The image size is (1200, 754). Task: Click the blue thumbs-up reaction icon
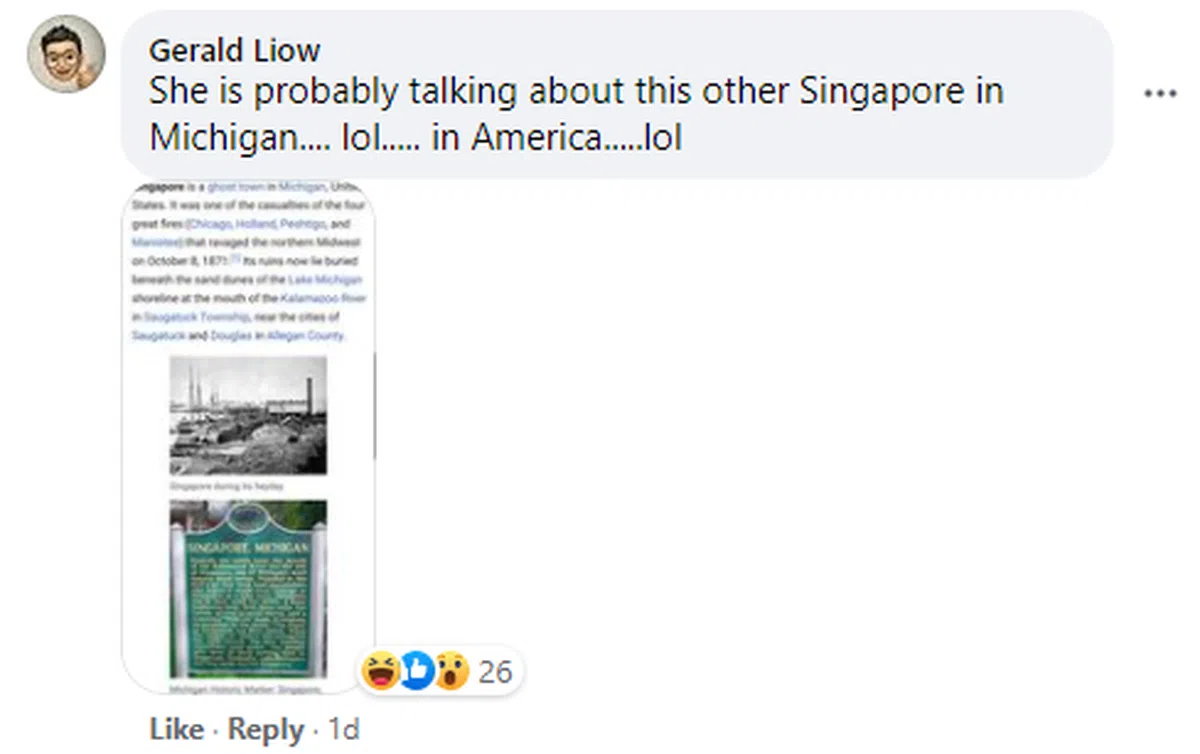click(x=417, y=670)
